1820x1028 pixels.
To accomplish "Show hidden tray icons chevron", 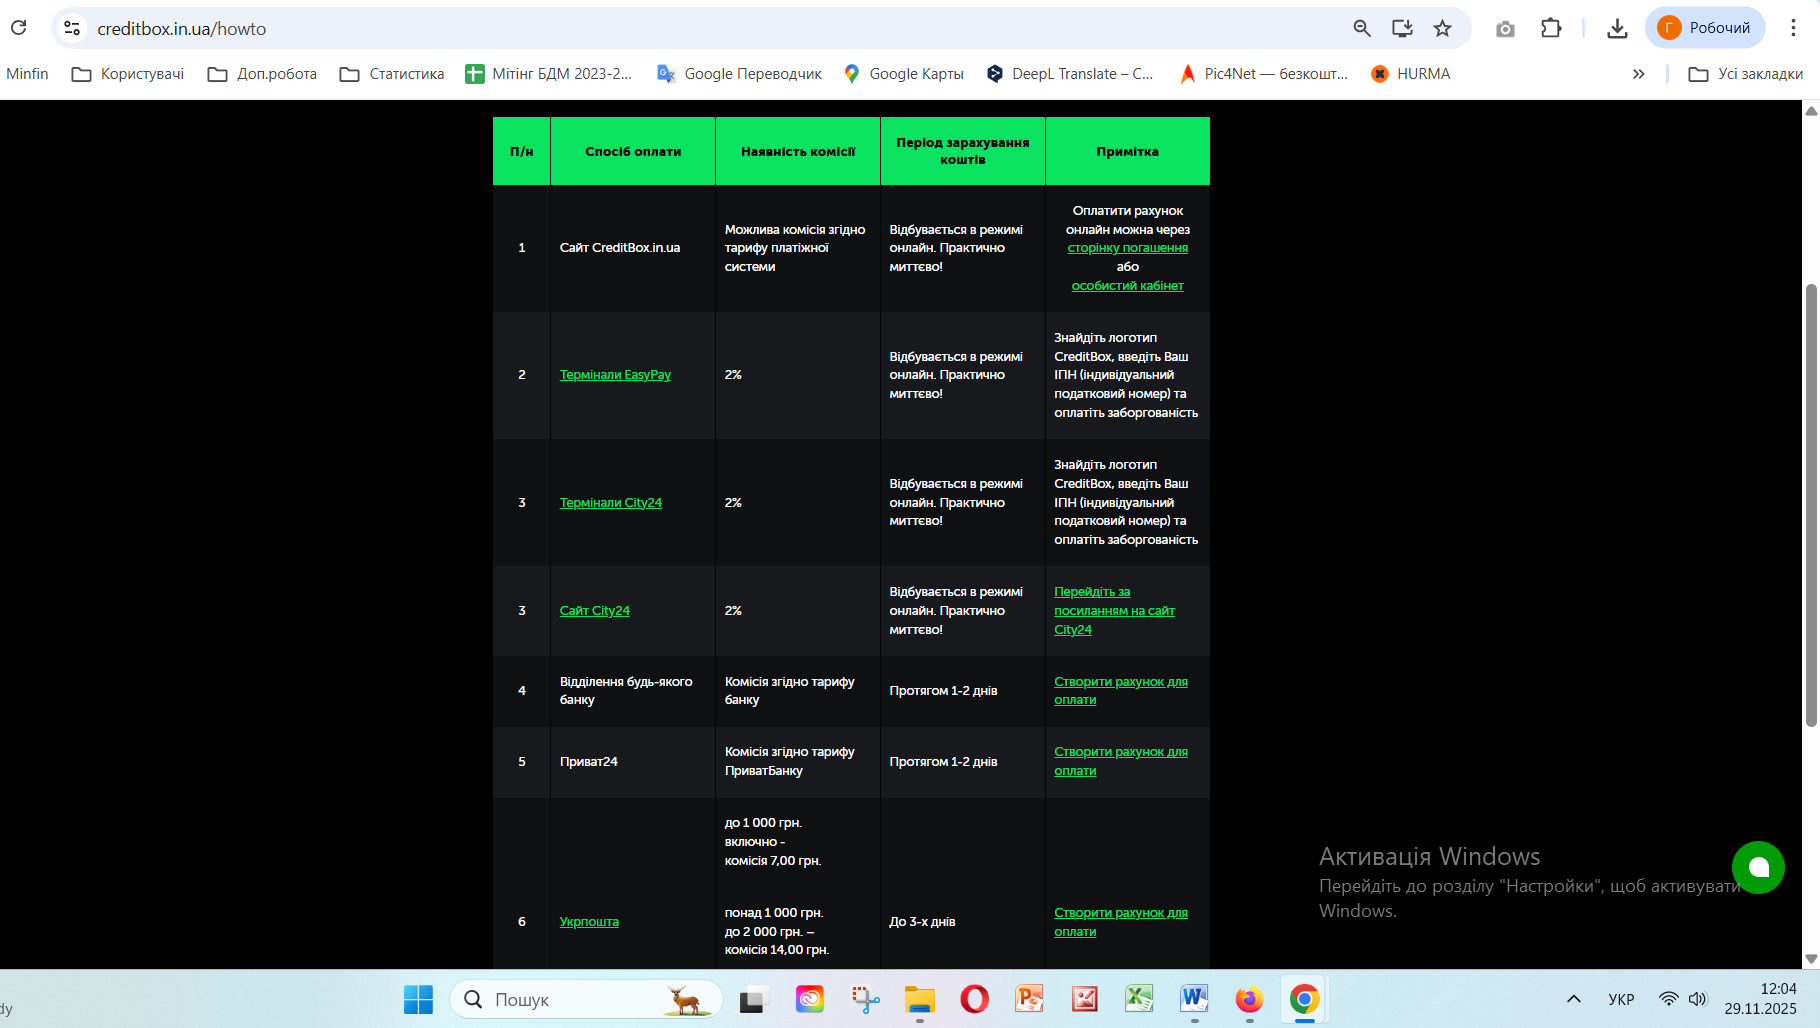I will tap(1573, 999).
